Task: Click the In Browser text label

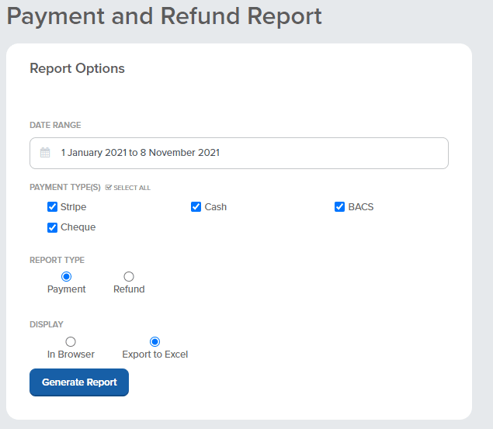Action: pyautogui.click(x=71, y=354)
